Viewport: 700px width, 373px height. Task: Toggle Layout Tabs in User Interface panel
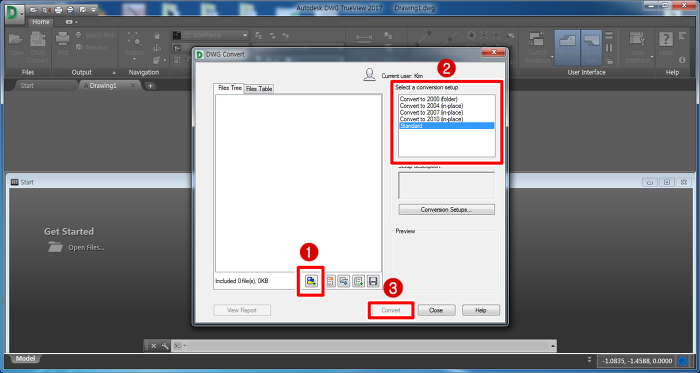[592, 48]
